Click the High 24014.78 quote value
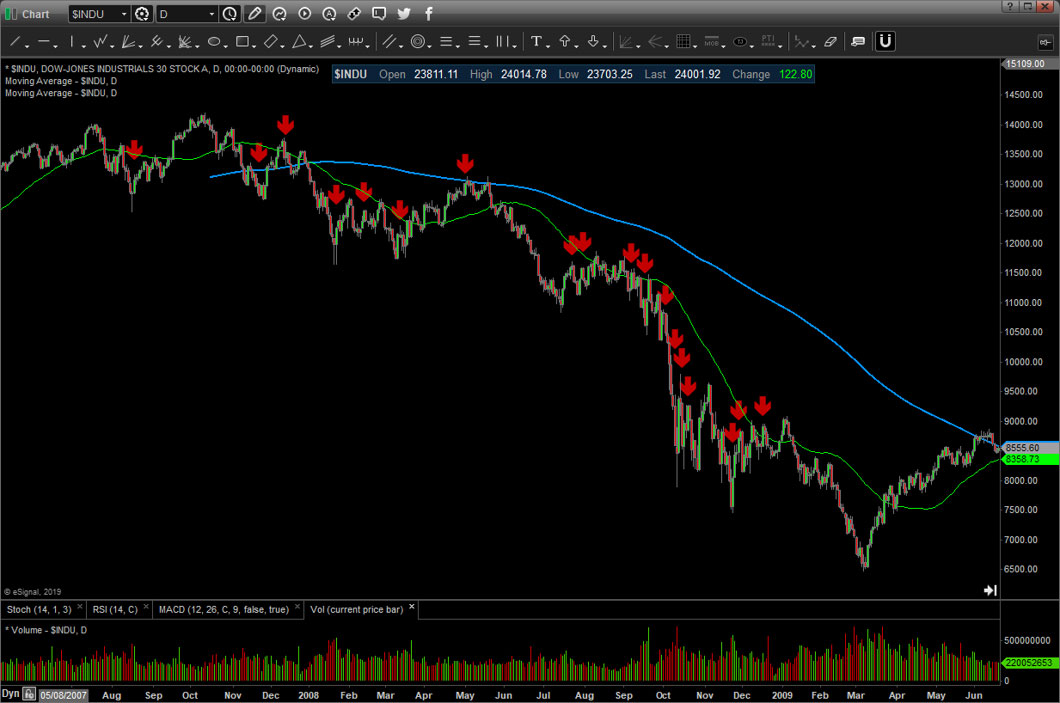Screen dimensions: 1060x703 tap(524, 74)
